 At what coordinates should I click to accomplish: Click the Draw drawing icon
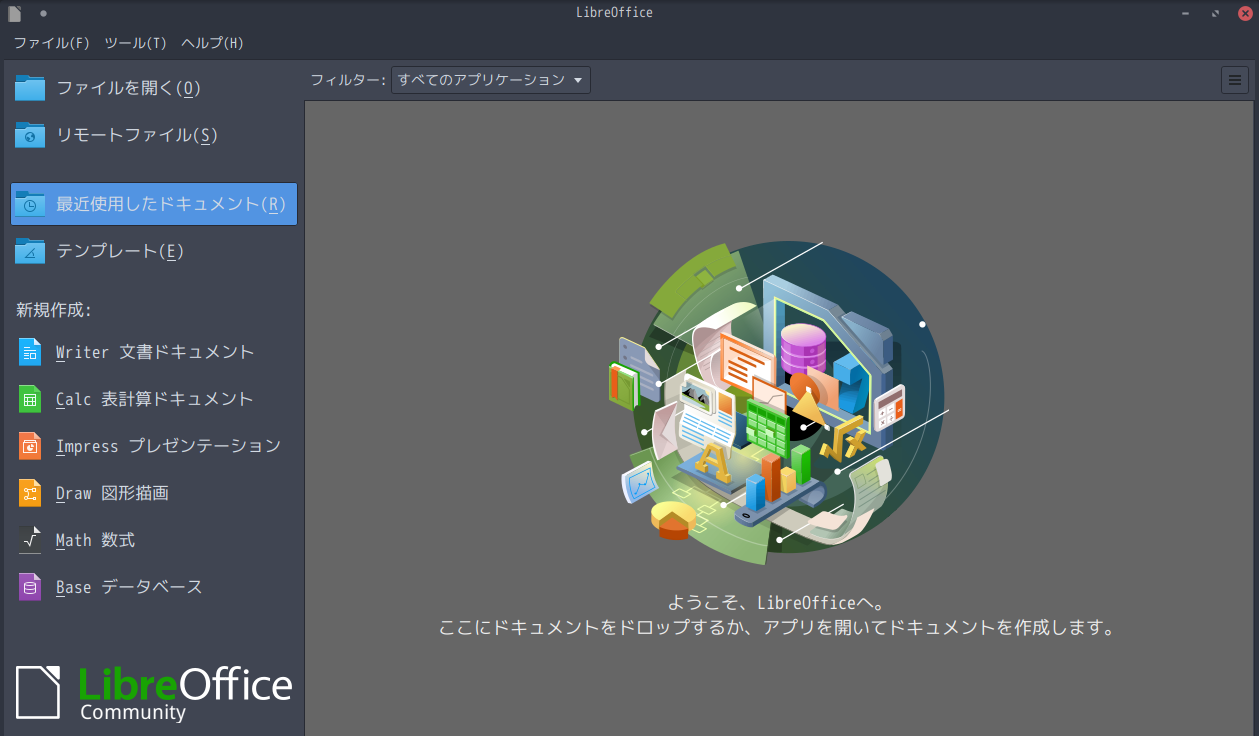coord(30,493)
